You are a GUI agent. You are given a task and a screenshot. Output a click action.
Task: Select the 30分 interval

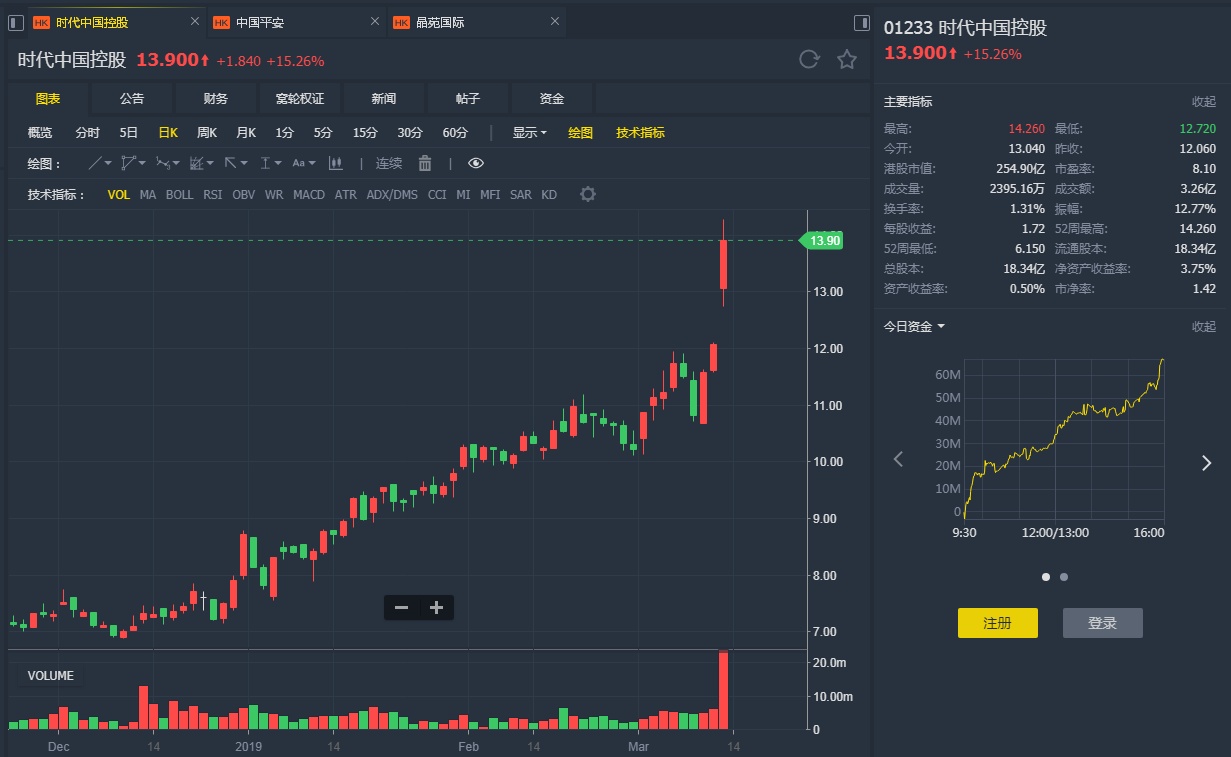(x=410, y=132)
